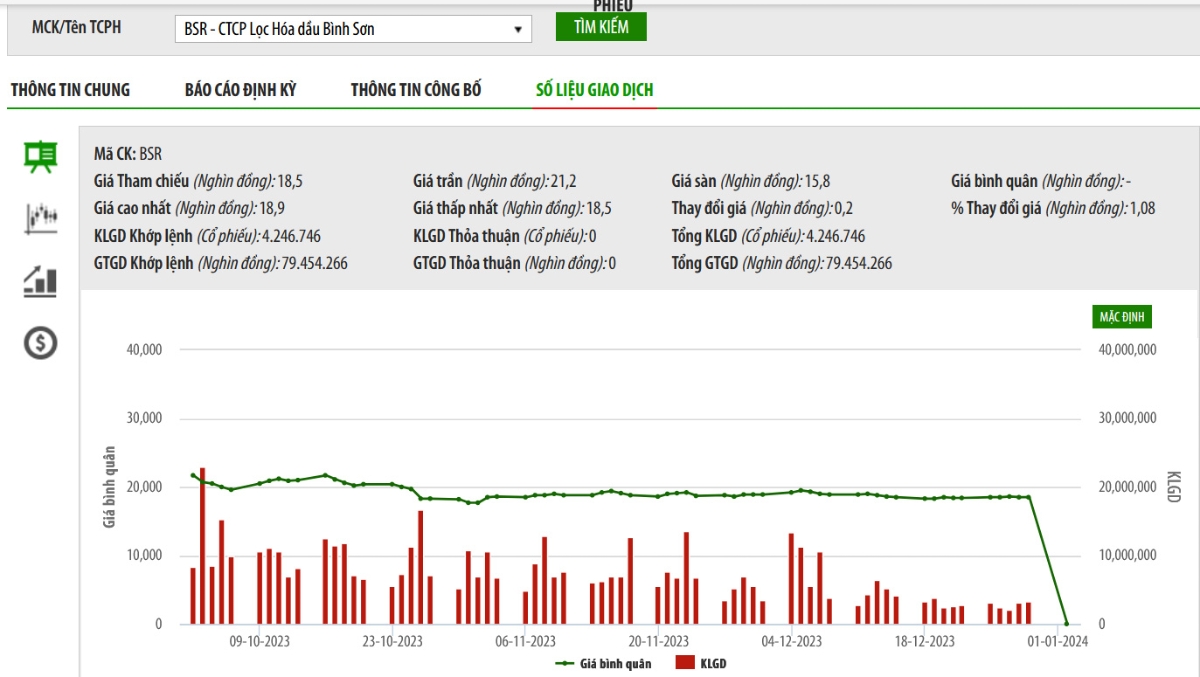
Task: Select the dollar coin icon
Action: tap(40, 343)
